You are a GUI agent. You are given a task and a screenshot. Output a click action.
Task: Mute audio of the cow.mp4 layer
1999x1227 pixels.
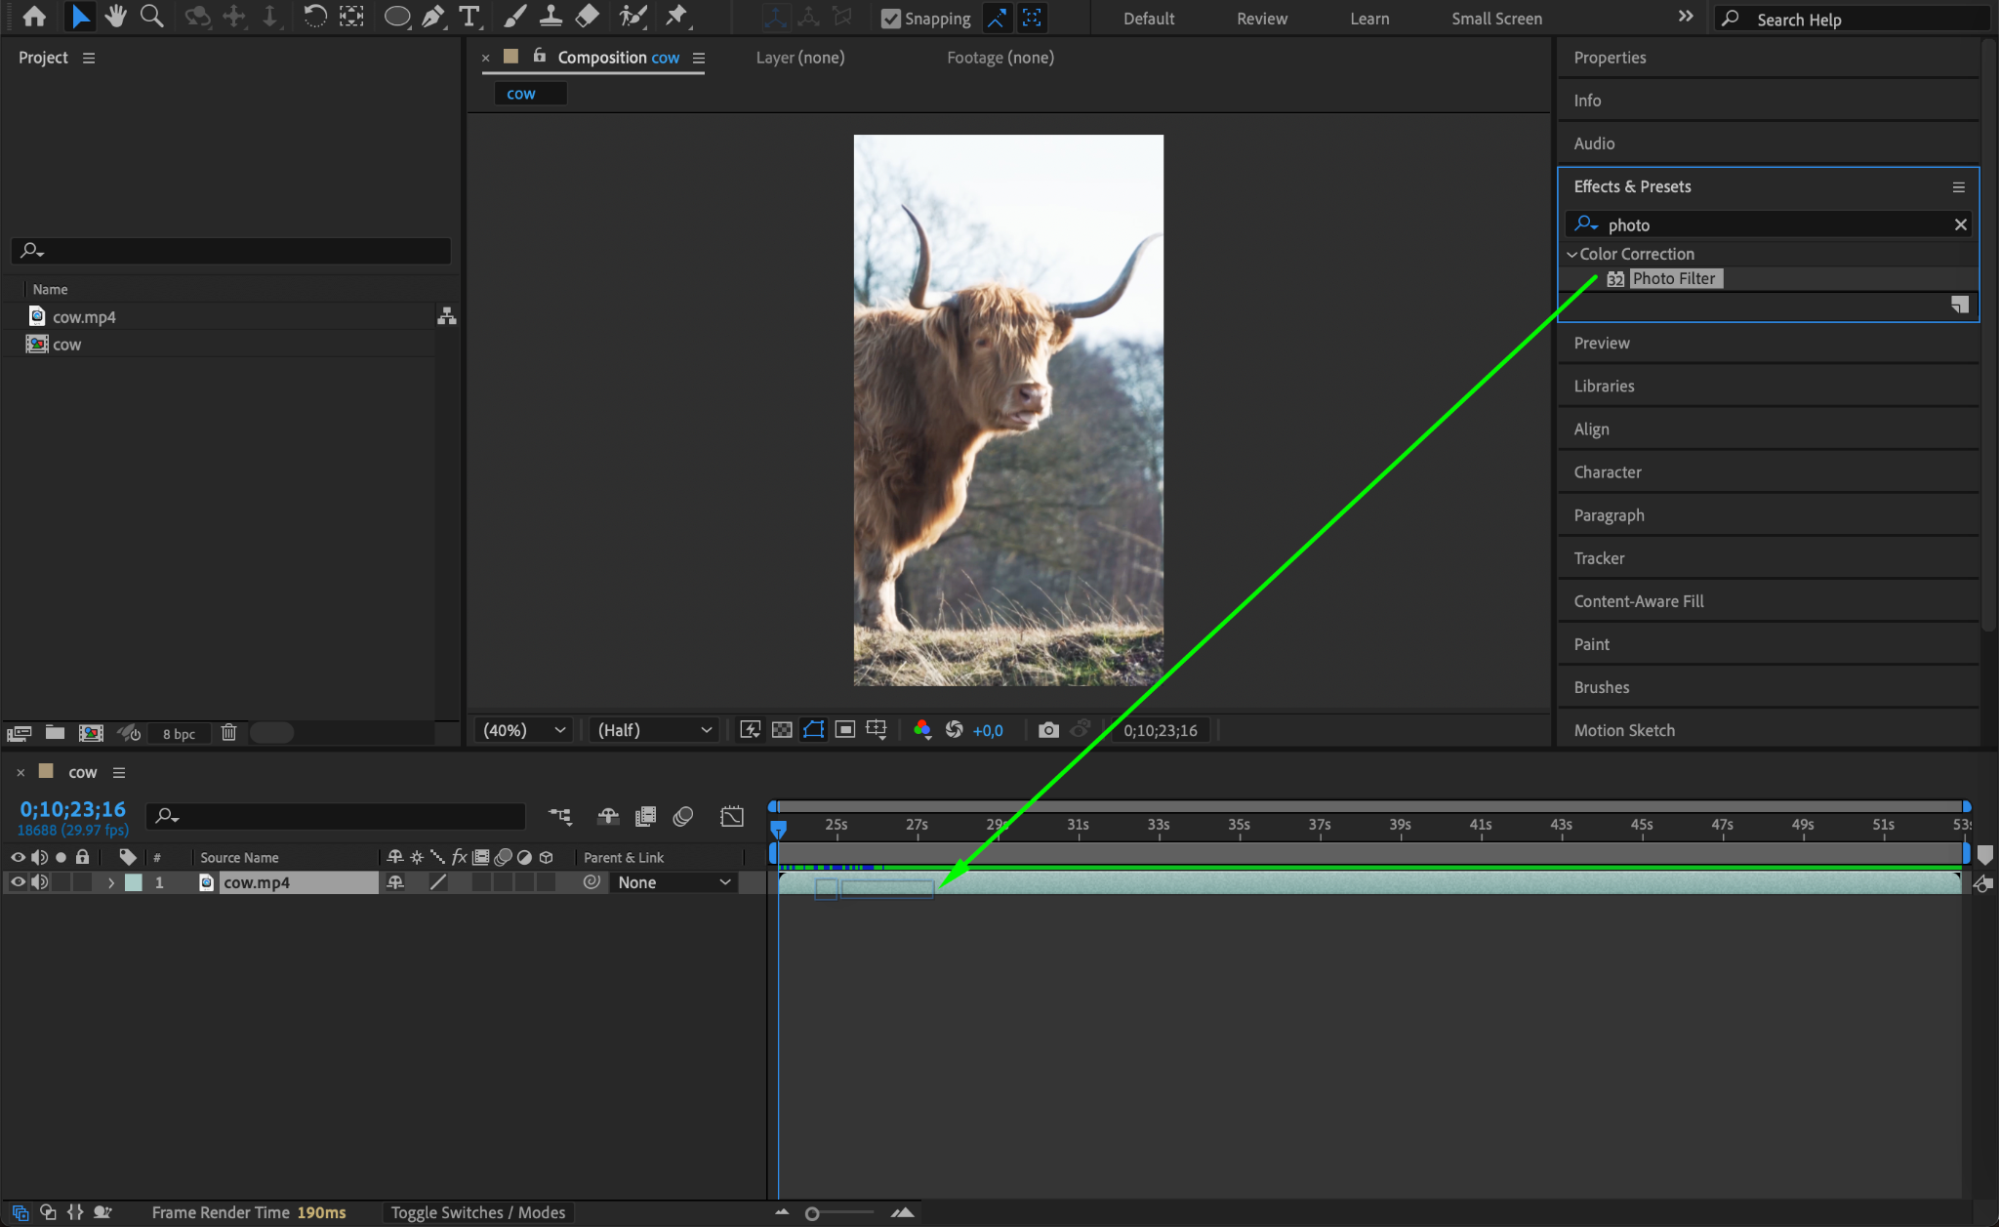[x=40, y=882]
